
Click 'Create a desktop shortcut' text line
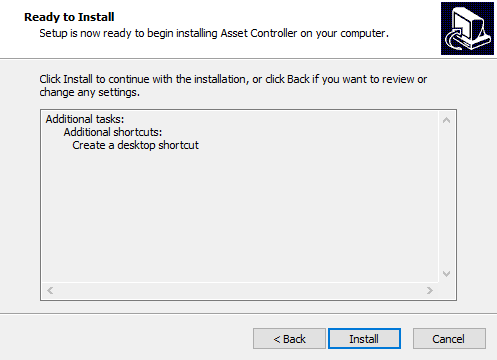pos(135,145)
